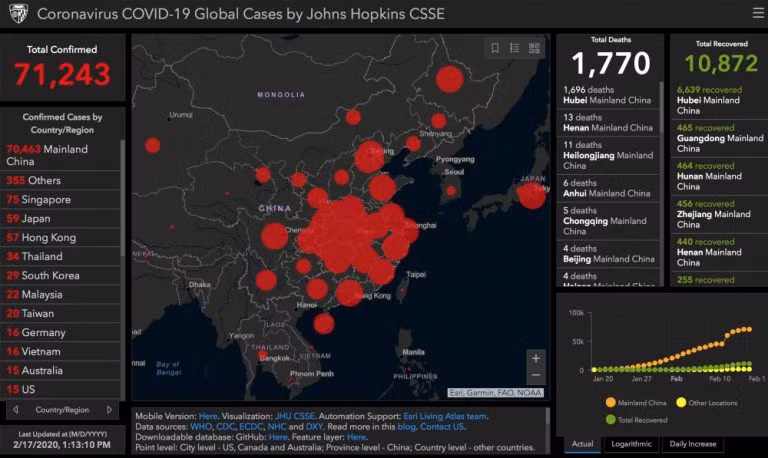The height and width of the screenshot is (458, 768).
Task: Select the 59 Japan row
Action: pyautogui.click(x=60, y=218)
